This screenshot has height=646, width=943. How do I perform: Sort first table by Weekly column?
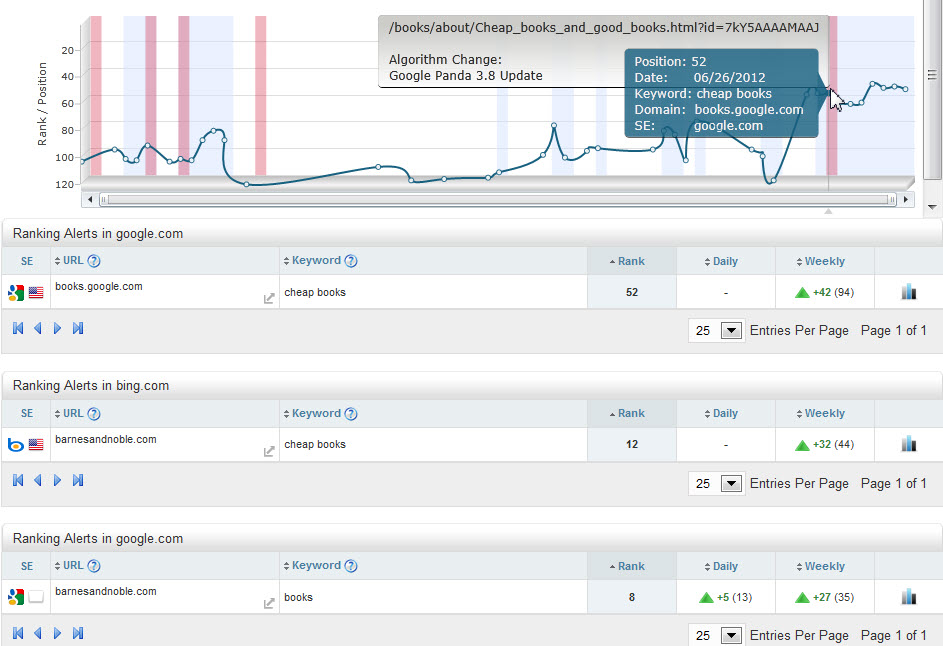click(824, 262)
